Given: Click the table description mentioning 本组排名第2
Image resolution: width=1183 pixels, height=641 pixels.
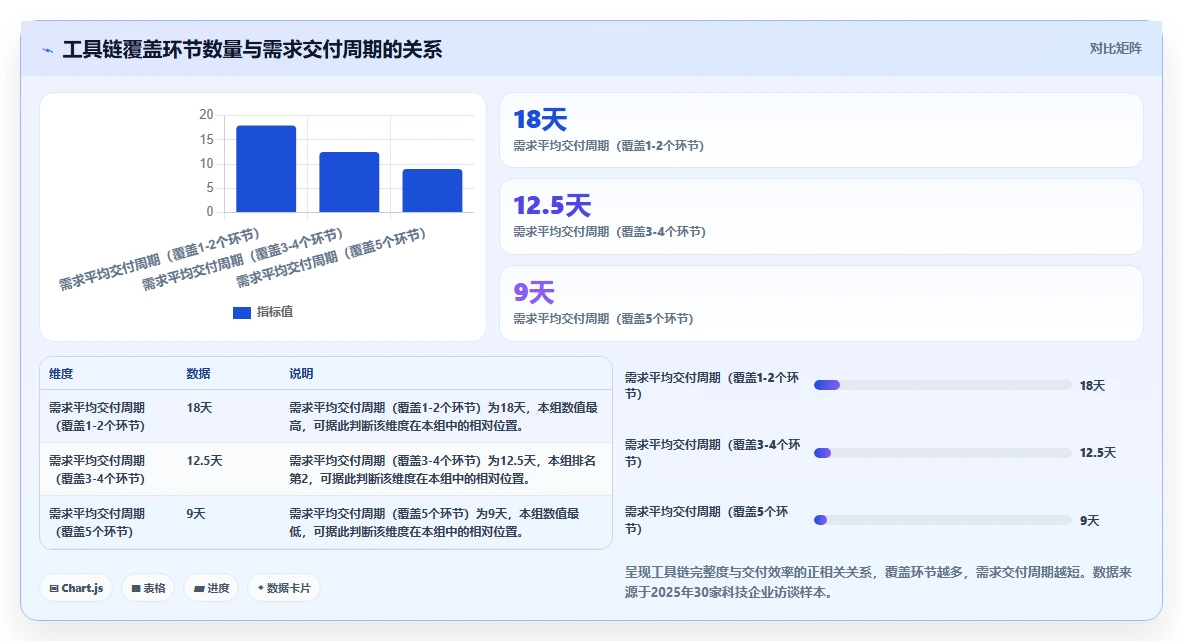Looking at the screenshot, I should coord(443,469).
